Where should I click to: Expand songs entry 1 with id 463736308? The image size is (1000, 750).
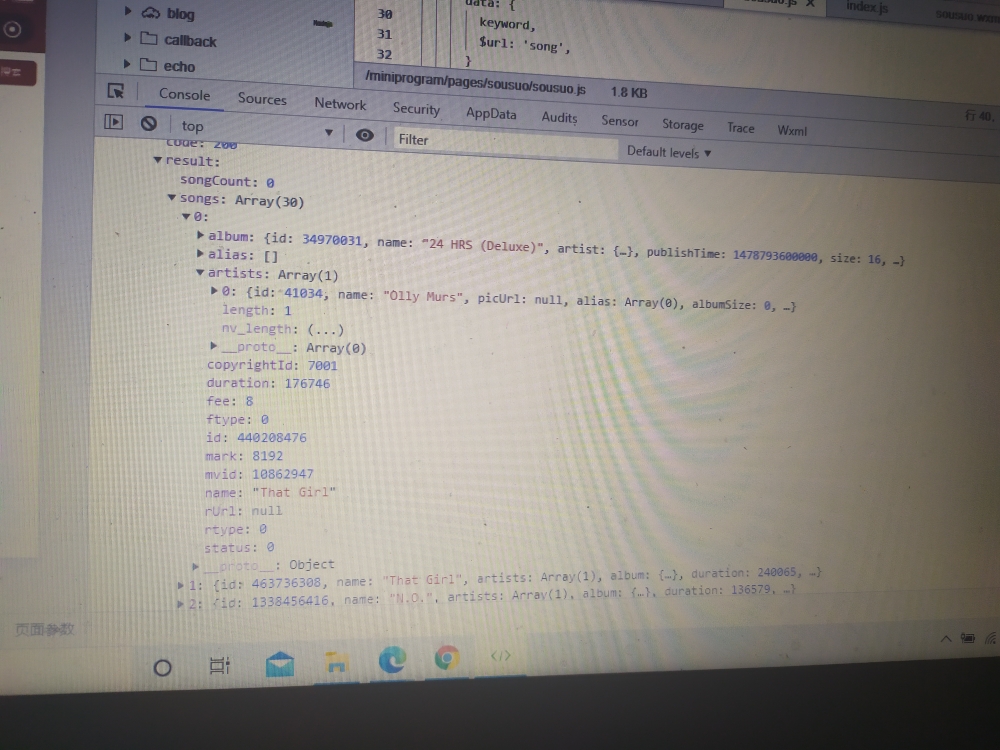tap(180, 584)
